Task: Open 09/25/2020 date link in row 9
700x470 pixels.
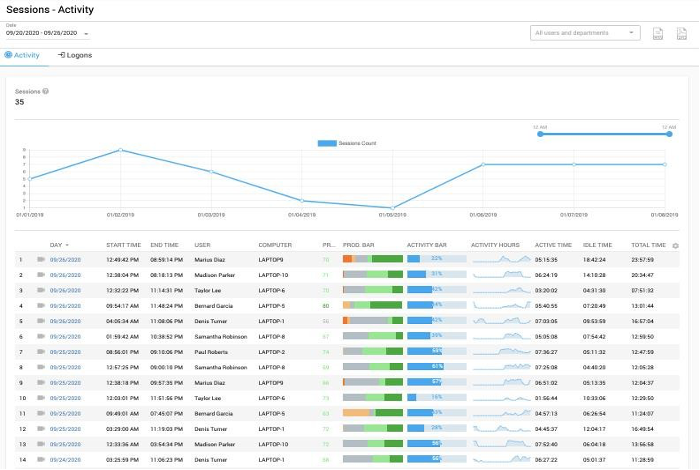Action: pos(65,383)
